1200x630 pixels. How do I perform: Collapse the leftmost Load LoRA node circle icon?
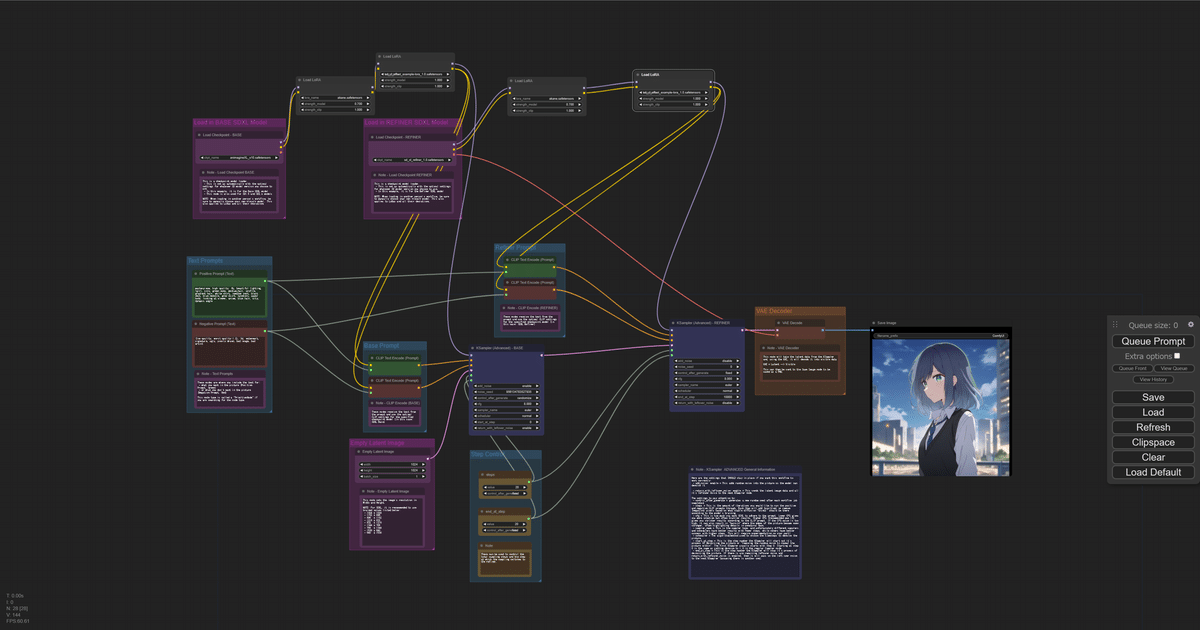(x=300, y=80)
